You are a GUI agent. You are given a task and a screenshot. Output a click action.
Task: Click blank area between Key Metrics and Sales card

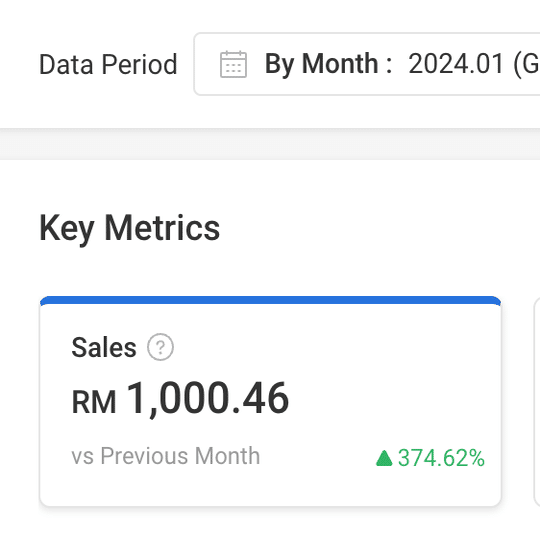270,272
